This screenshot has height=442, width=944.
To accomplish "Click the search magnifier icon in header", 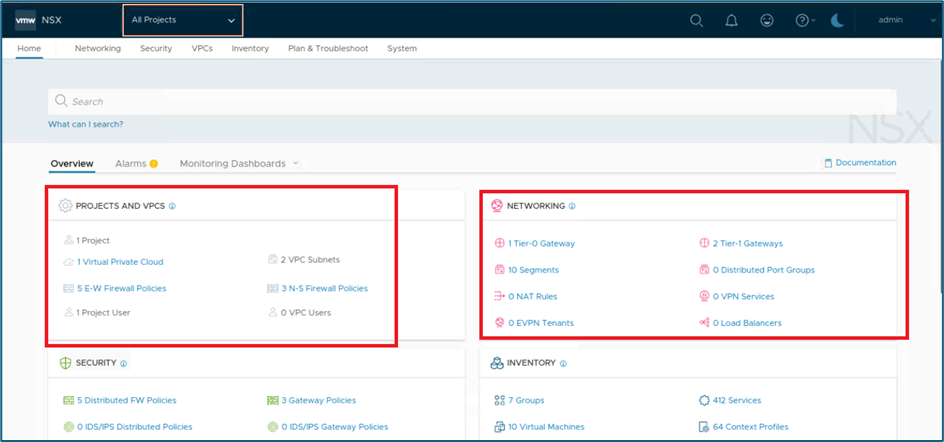I will (697, 20).
